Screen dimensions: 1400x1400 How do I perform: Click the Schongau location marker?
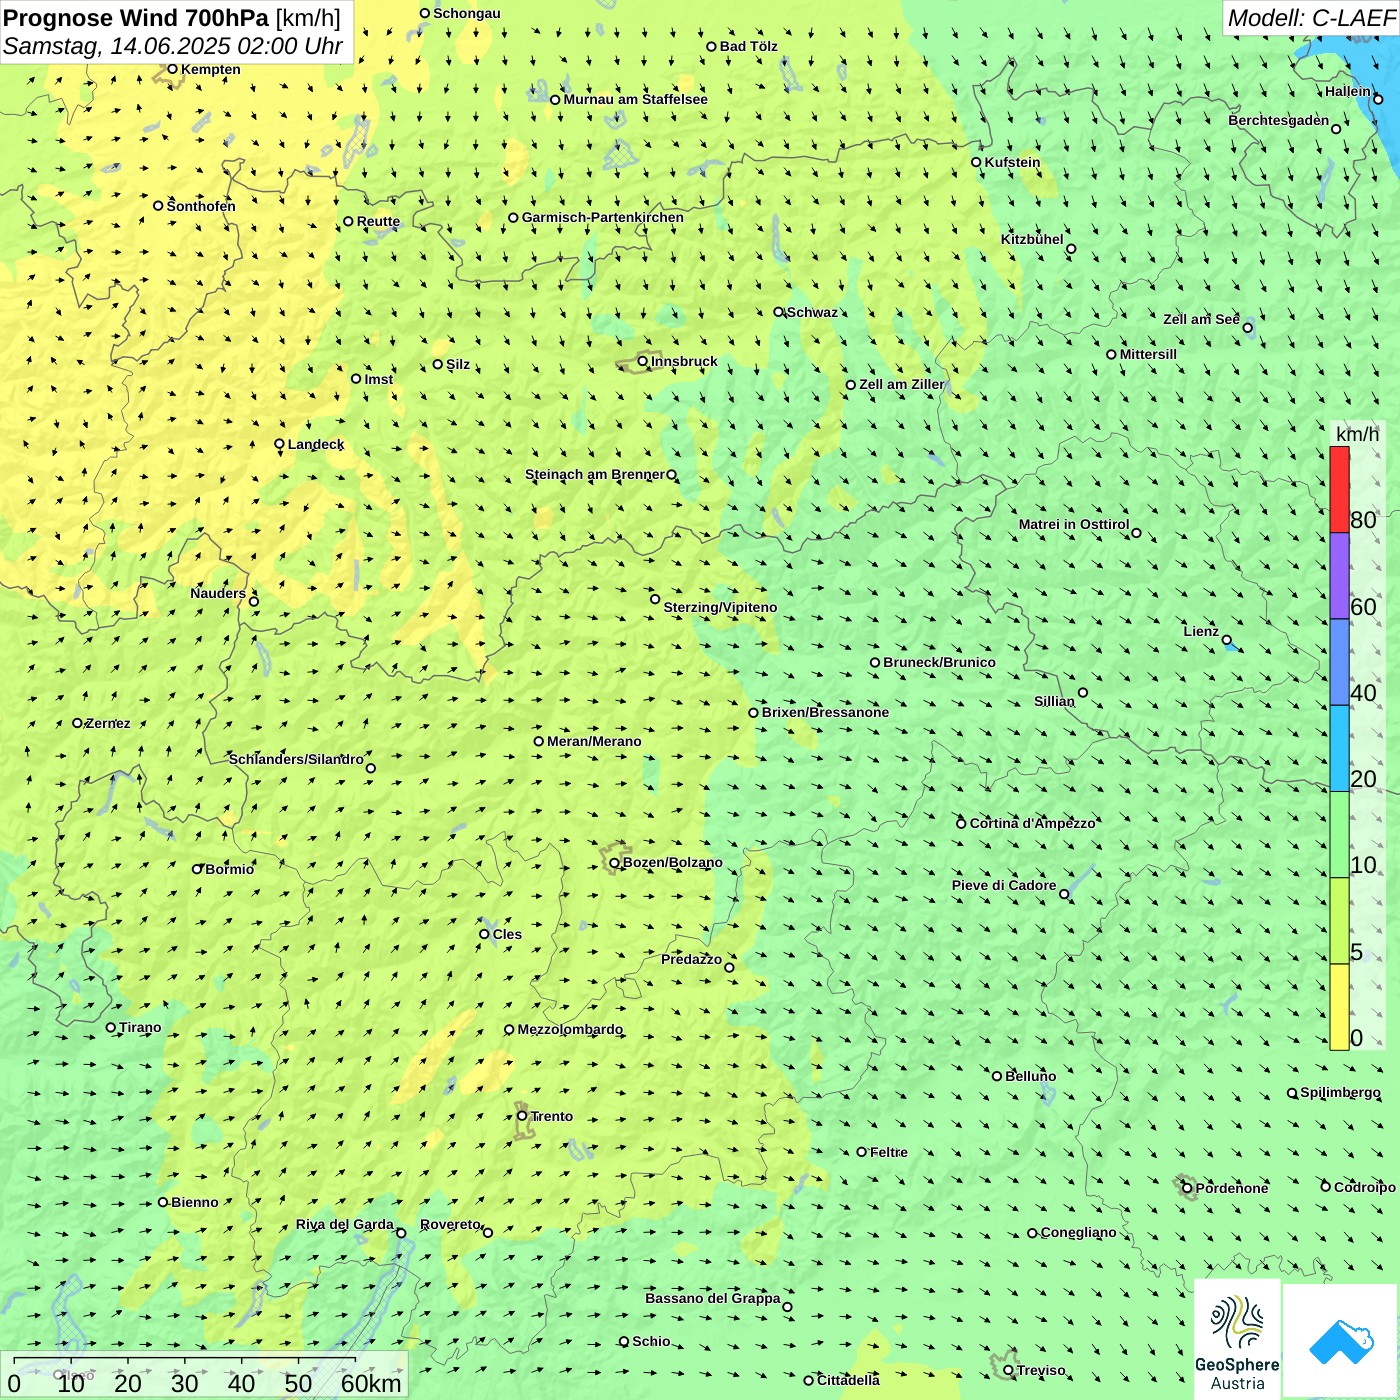425,13
